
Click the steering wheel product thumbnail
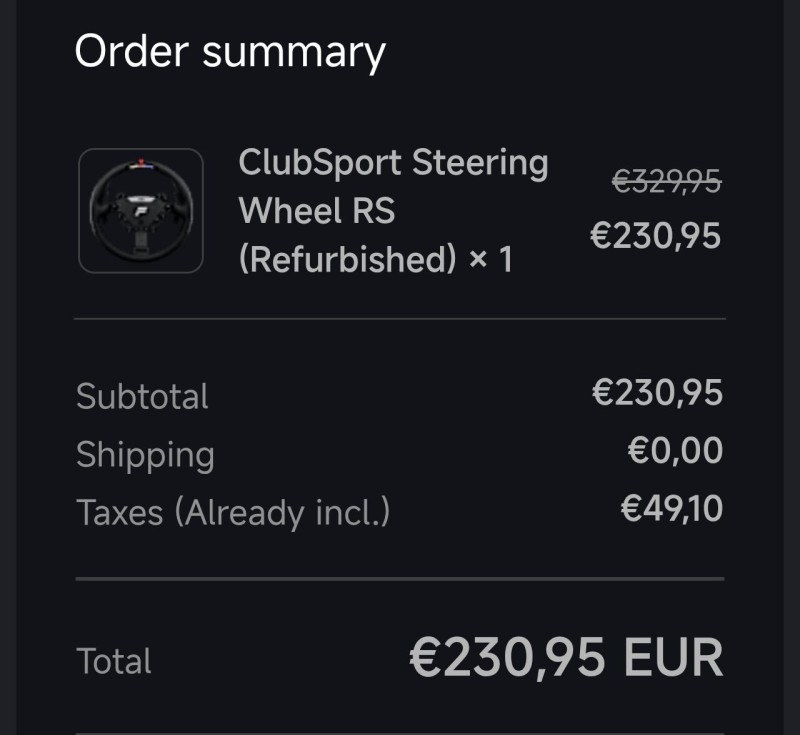[141, 211]
